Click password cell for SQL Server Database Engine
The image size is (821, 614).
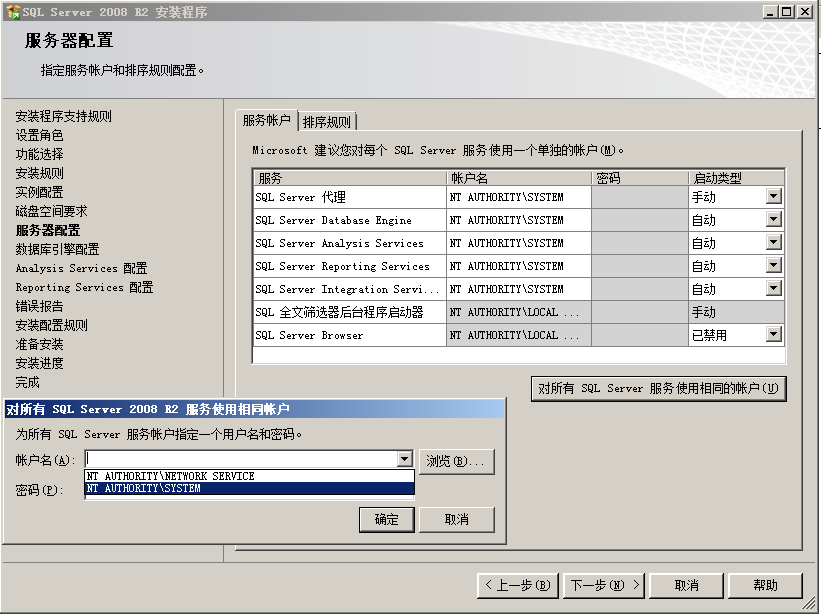point(640,220)
